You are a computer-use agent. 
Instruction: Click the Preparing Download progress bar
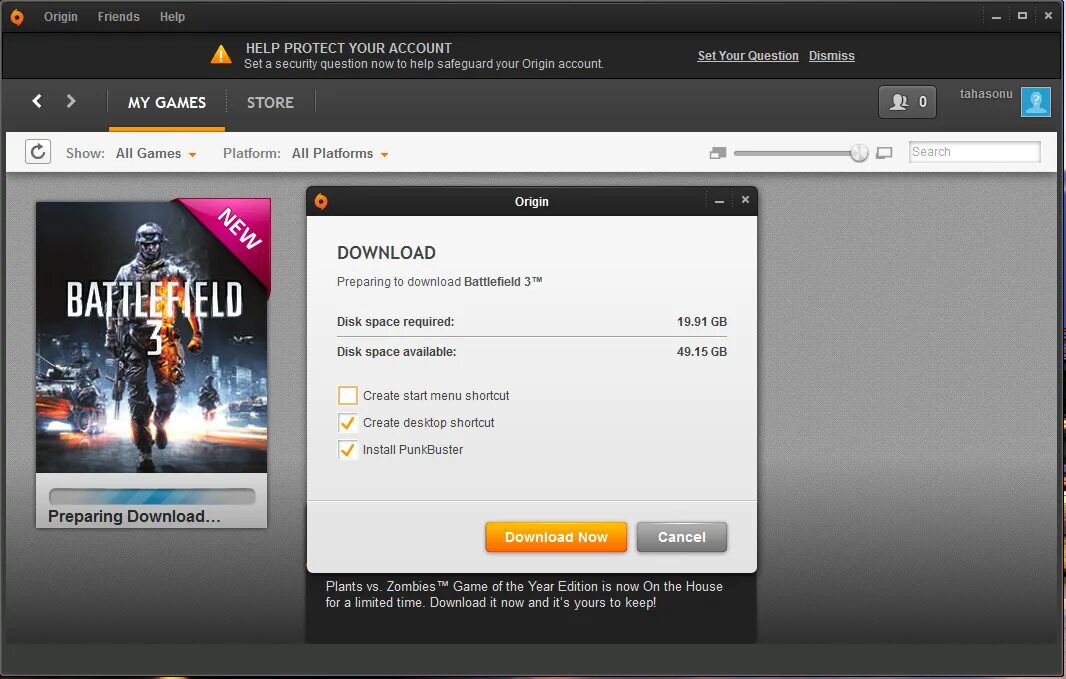pos(152,496)
